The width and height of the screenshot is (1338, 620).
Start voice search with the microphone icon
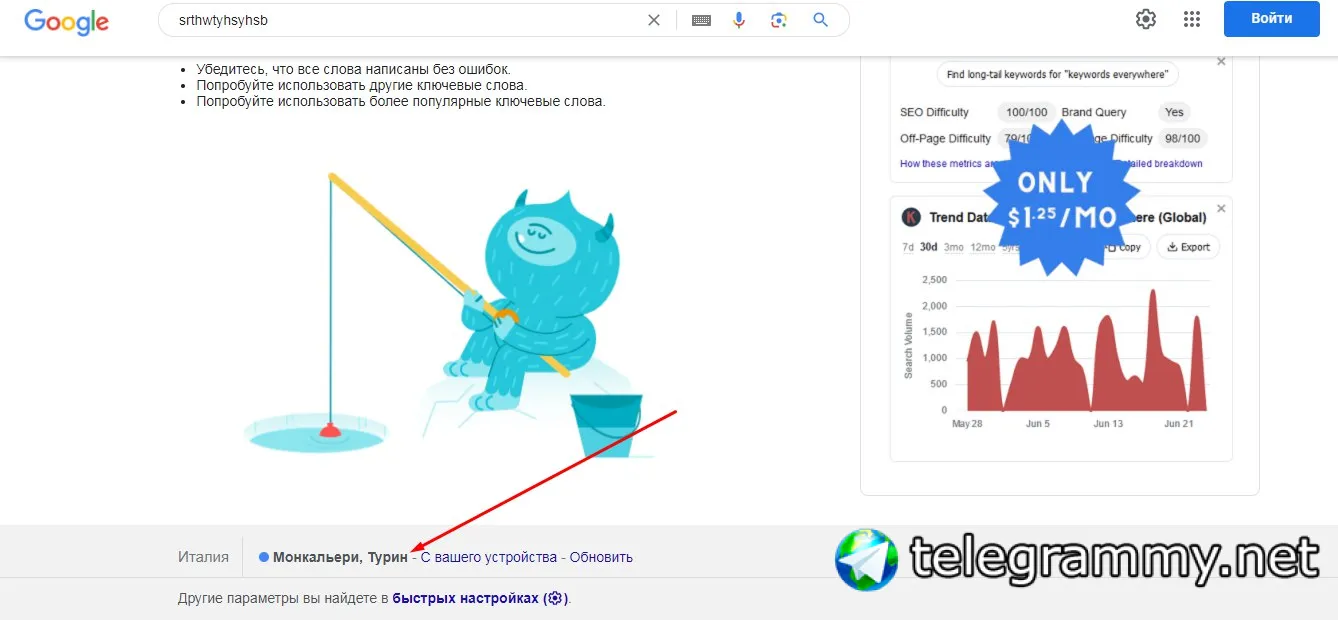click(x=739, y=20)
